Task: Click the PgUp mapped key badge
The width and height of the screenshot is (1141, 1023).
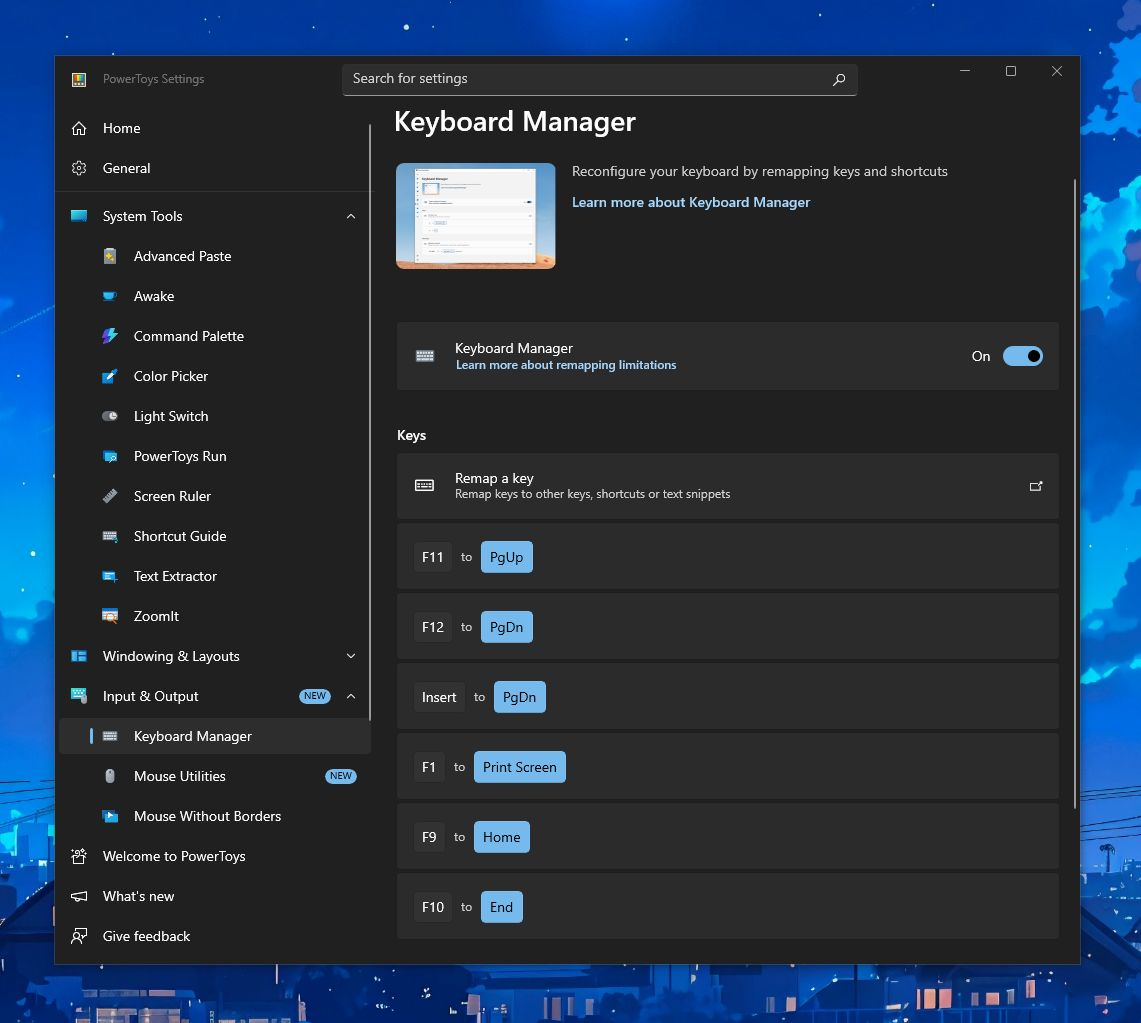Action: tap(506, 557)
